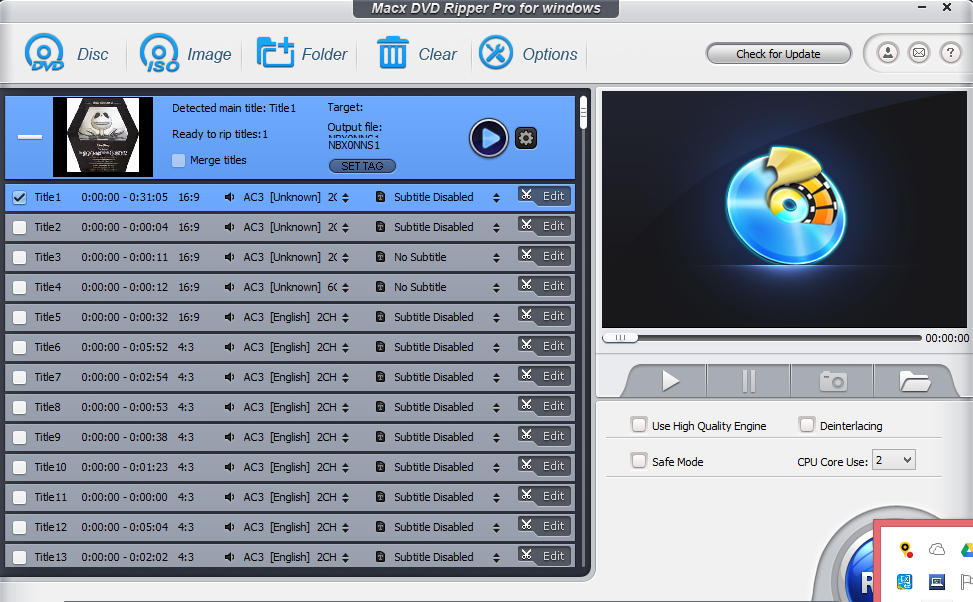Screen dimensions: 973x602
Task: Click the title list vertical scrollbar
Action: pos(583,112)
